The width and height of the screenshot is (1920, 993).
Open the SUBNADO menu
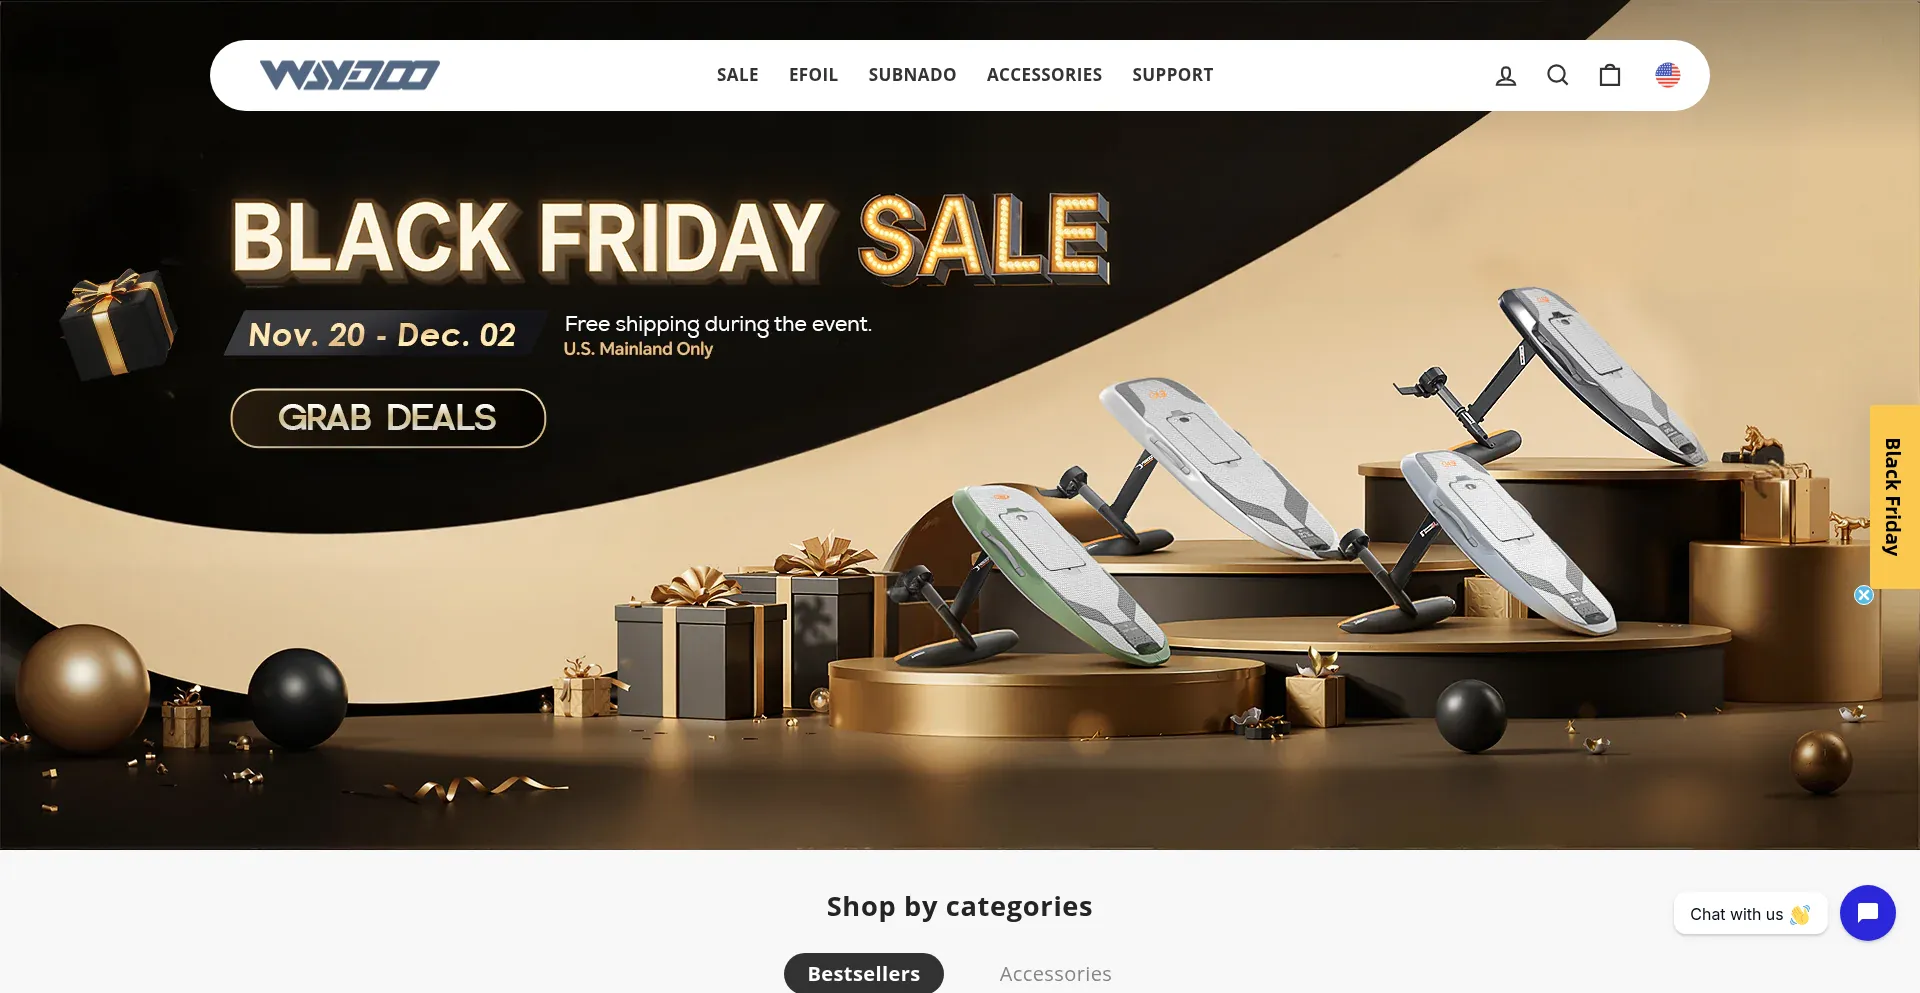click(x=912, y=75)
